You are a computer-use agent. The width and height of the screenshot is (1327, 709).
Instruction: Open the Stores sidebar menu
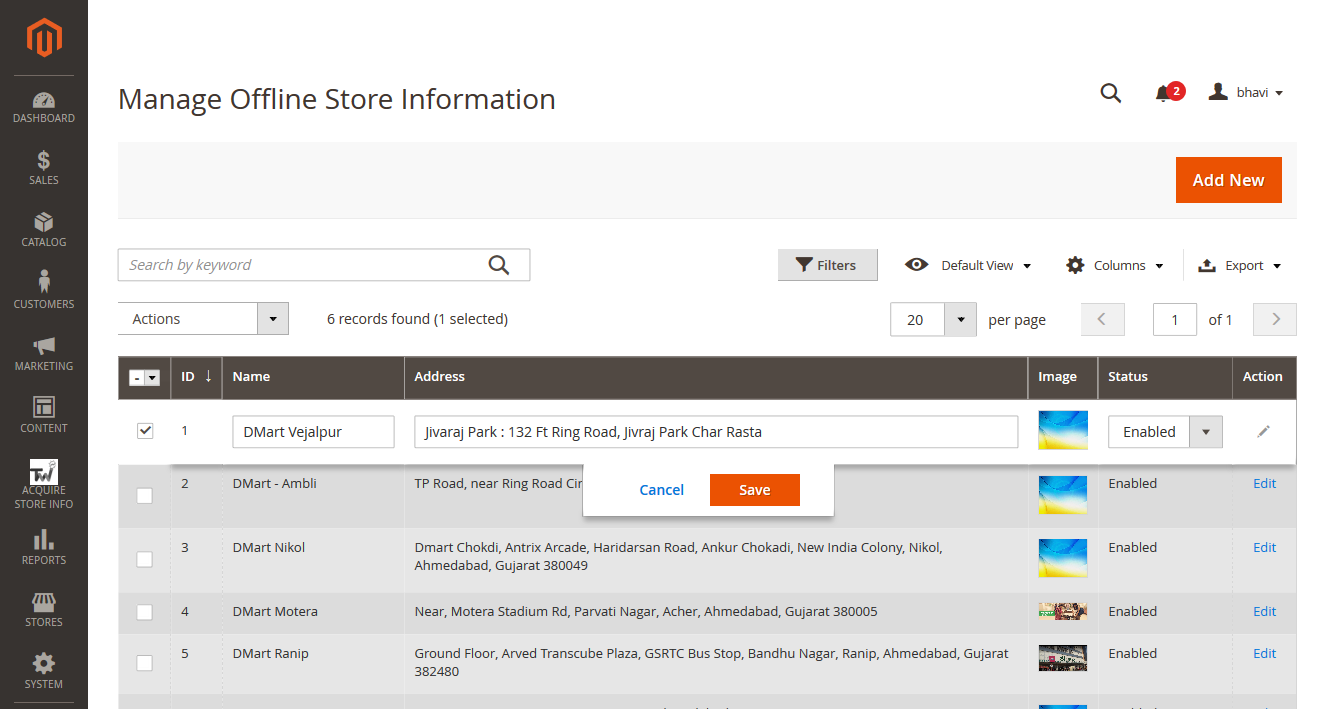[x=44, y=611]
